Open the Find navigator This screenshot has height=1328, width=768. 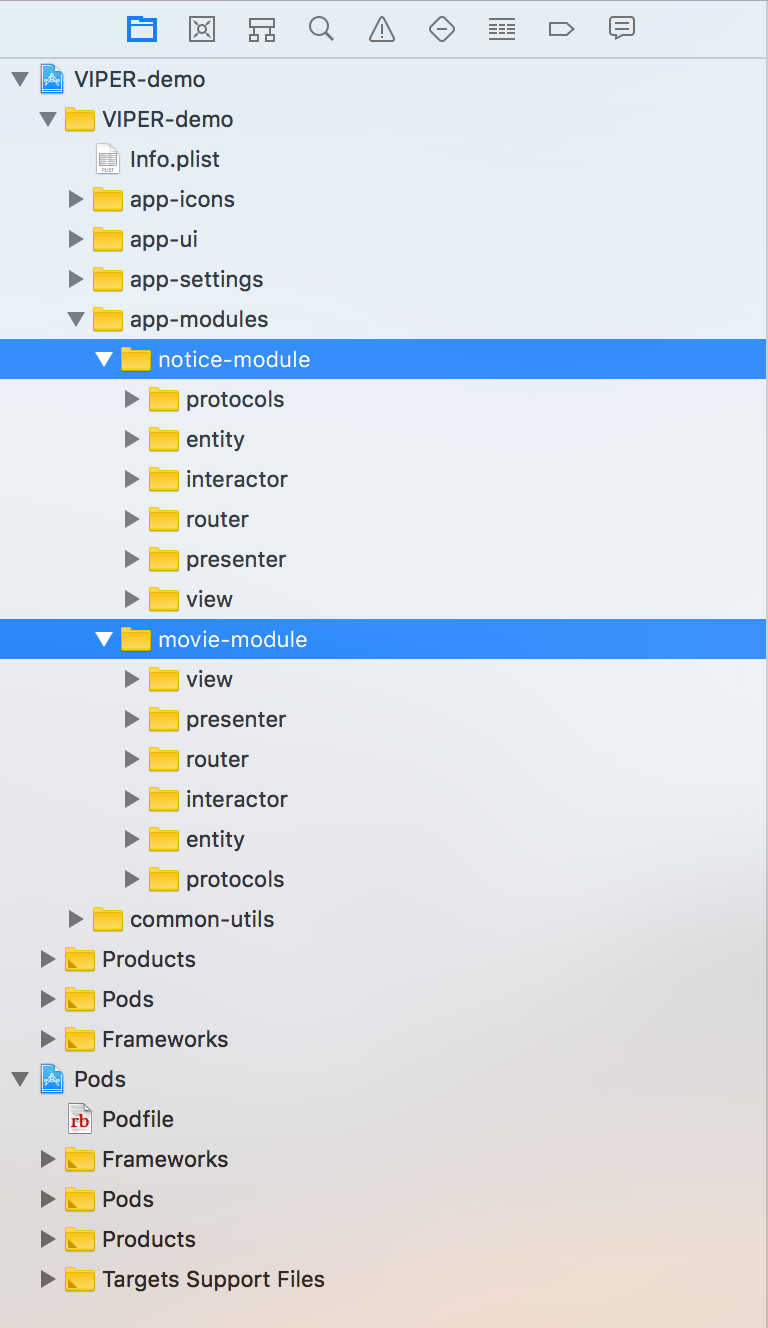pos(321,28)
